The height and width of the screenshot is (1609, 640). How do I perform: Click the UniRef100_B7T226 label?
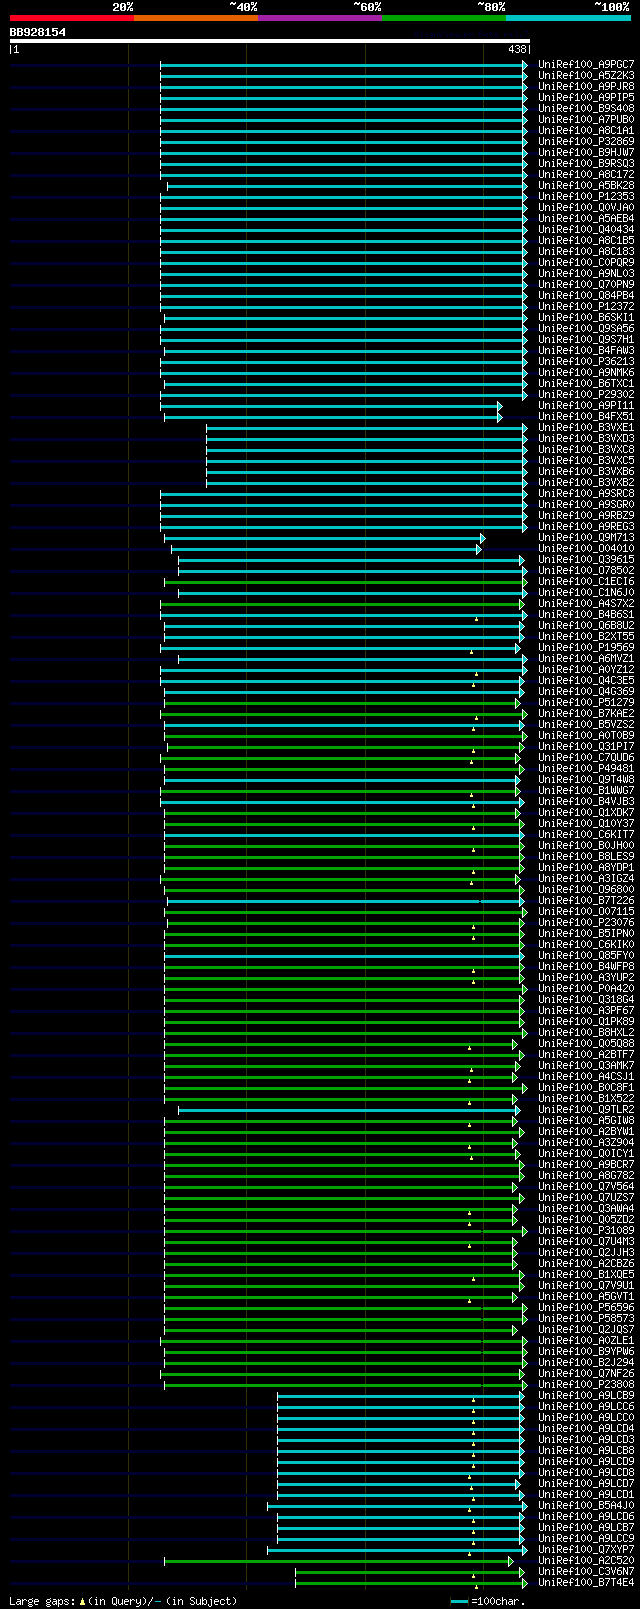[586, 901]
